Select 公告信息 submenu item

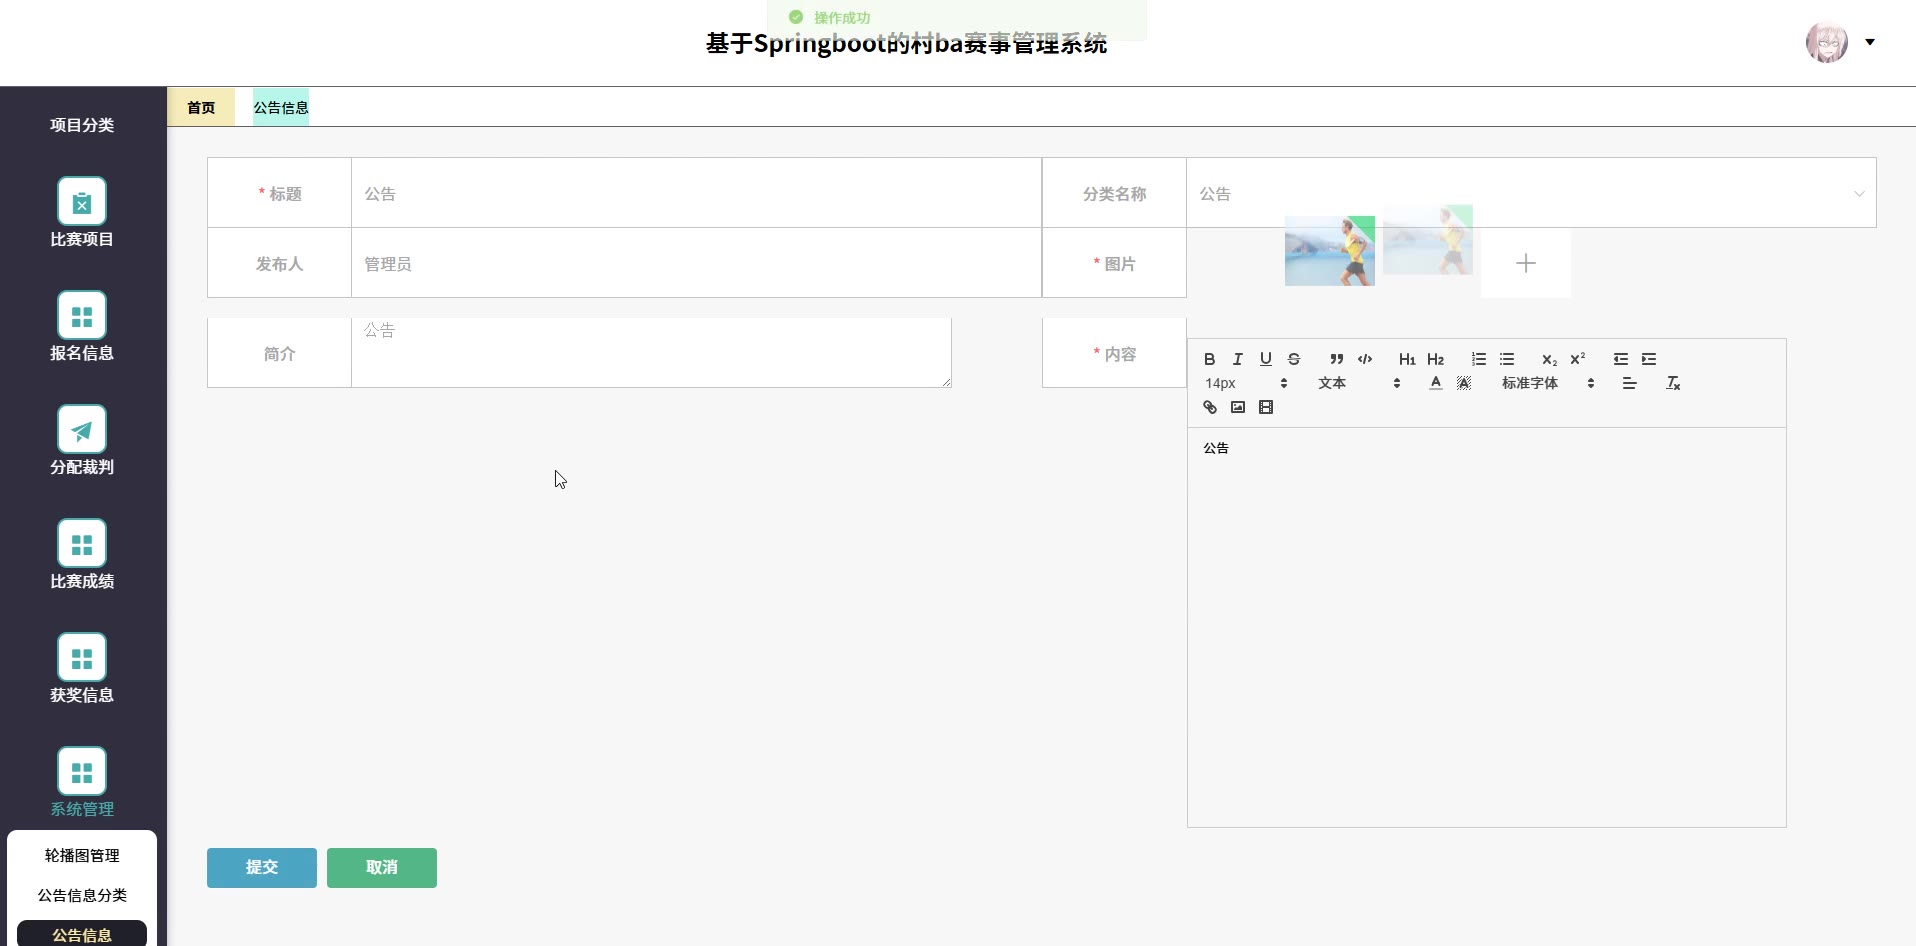[82, 934]
